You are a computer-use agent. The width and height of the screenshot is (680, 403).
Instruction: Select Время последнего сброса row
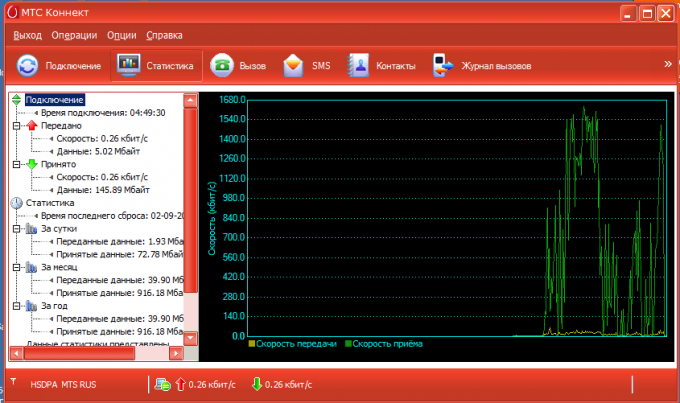(112, 216)
